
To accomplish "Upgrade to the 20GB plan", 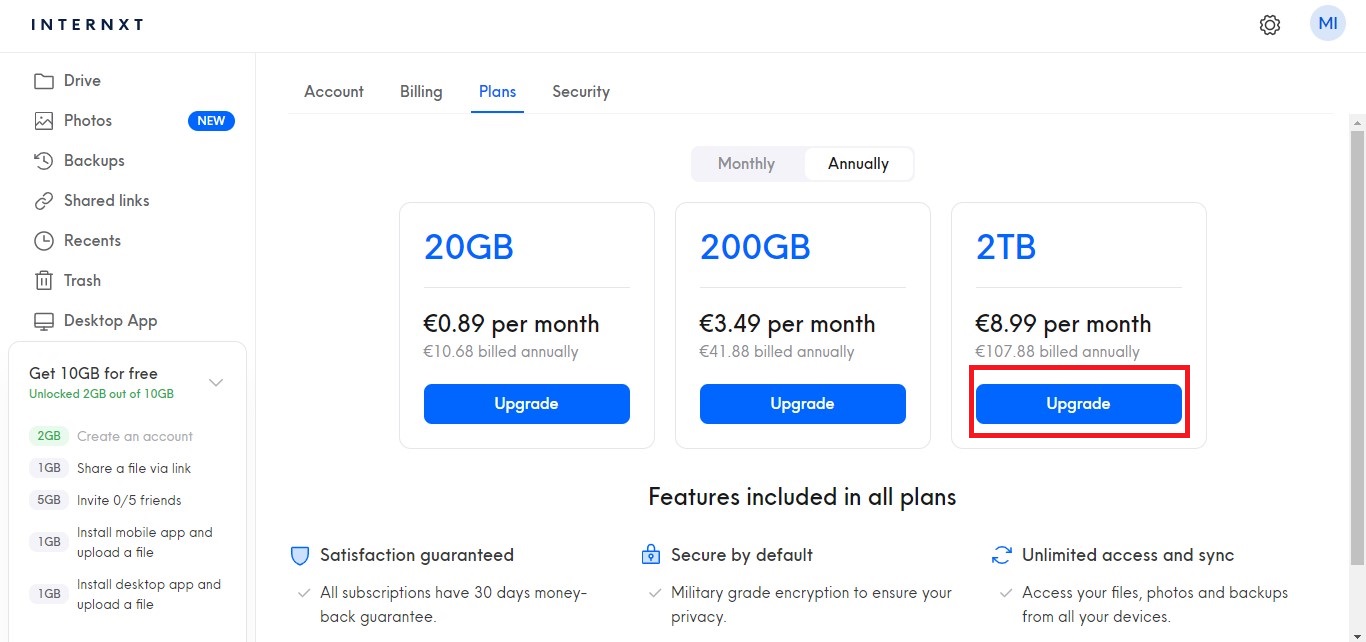I will pos(527,404).
